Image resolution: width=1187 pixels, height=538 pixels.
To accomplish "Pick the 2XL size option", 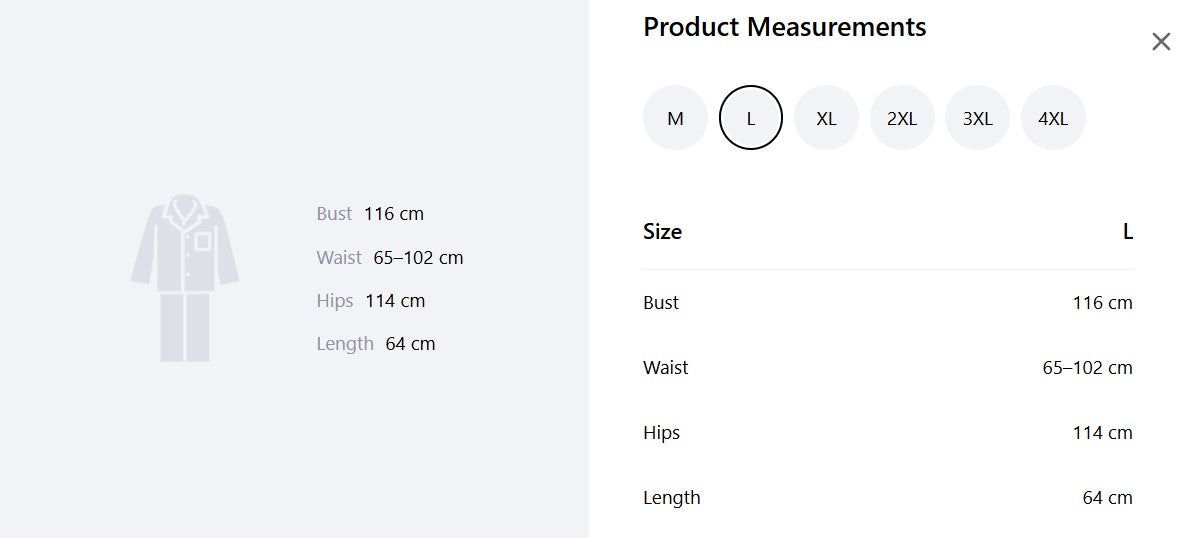I will click(x=902, y=118).
